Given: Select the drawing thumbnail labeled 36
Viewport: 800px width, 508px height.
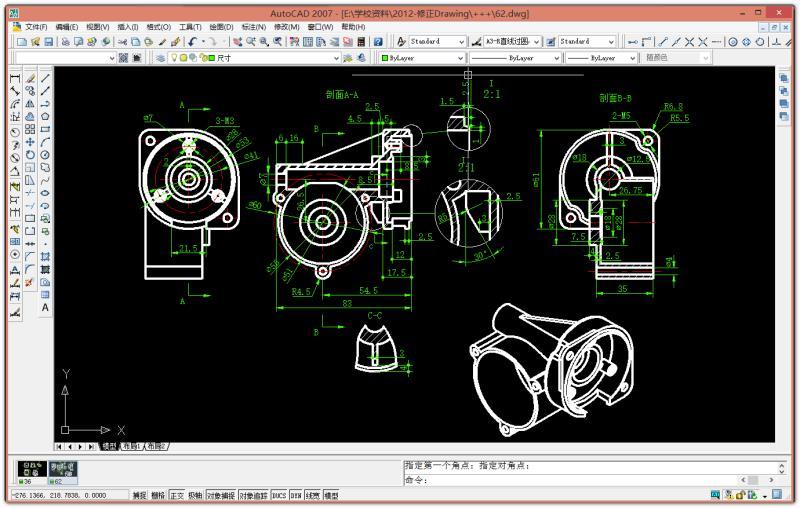Looking at the screenshot, I should [32, 469].
